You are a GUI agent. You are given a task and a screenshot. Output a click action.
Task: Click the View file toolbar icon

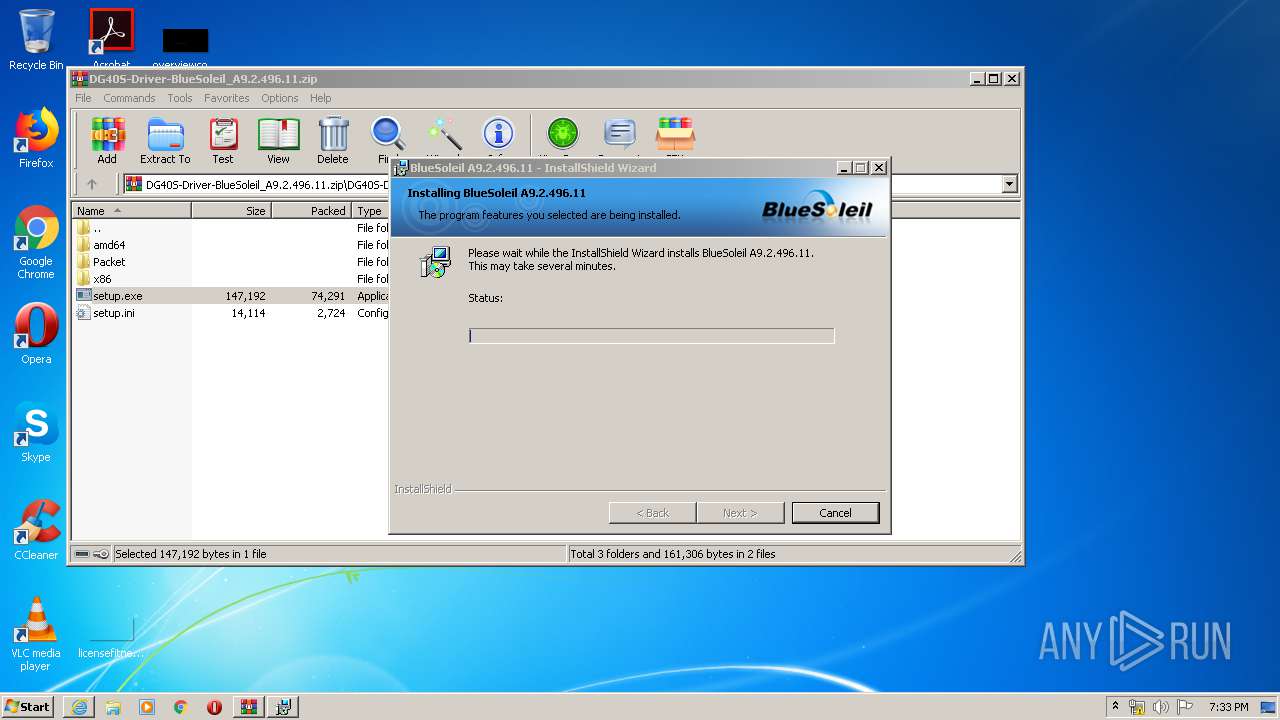tap(278, 140)
